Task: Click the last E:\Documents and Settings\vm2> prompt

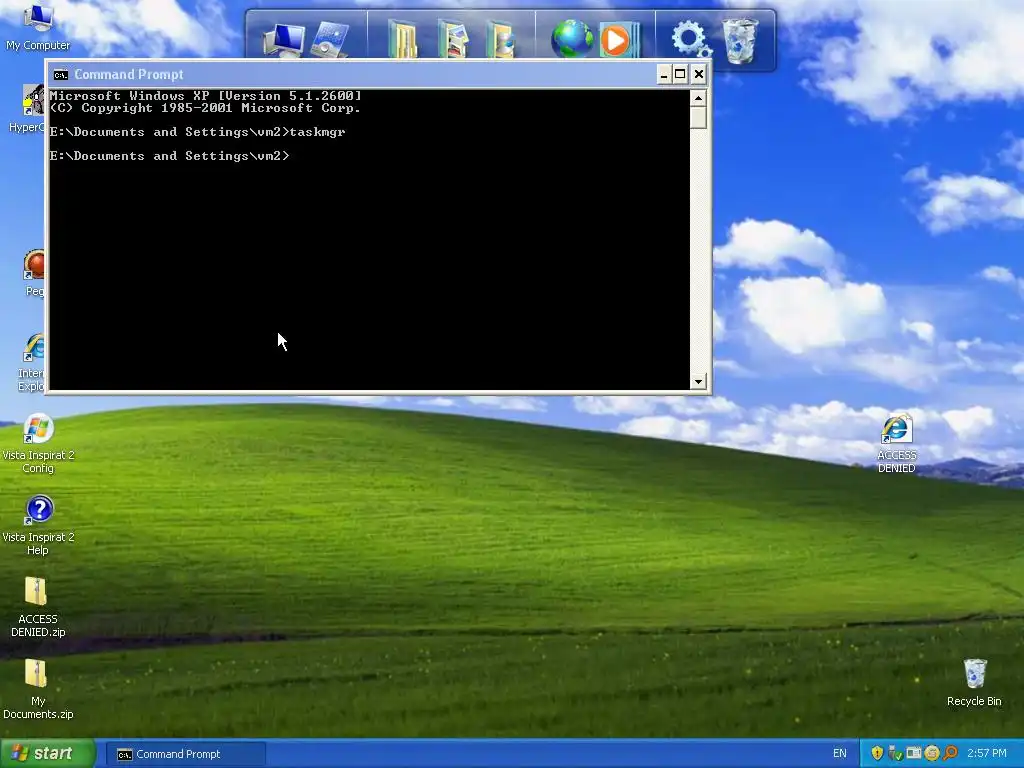Action: (169, 156)
